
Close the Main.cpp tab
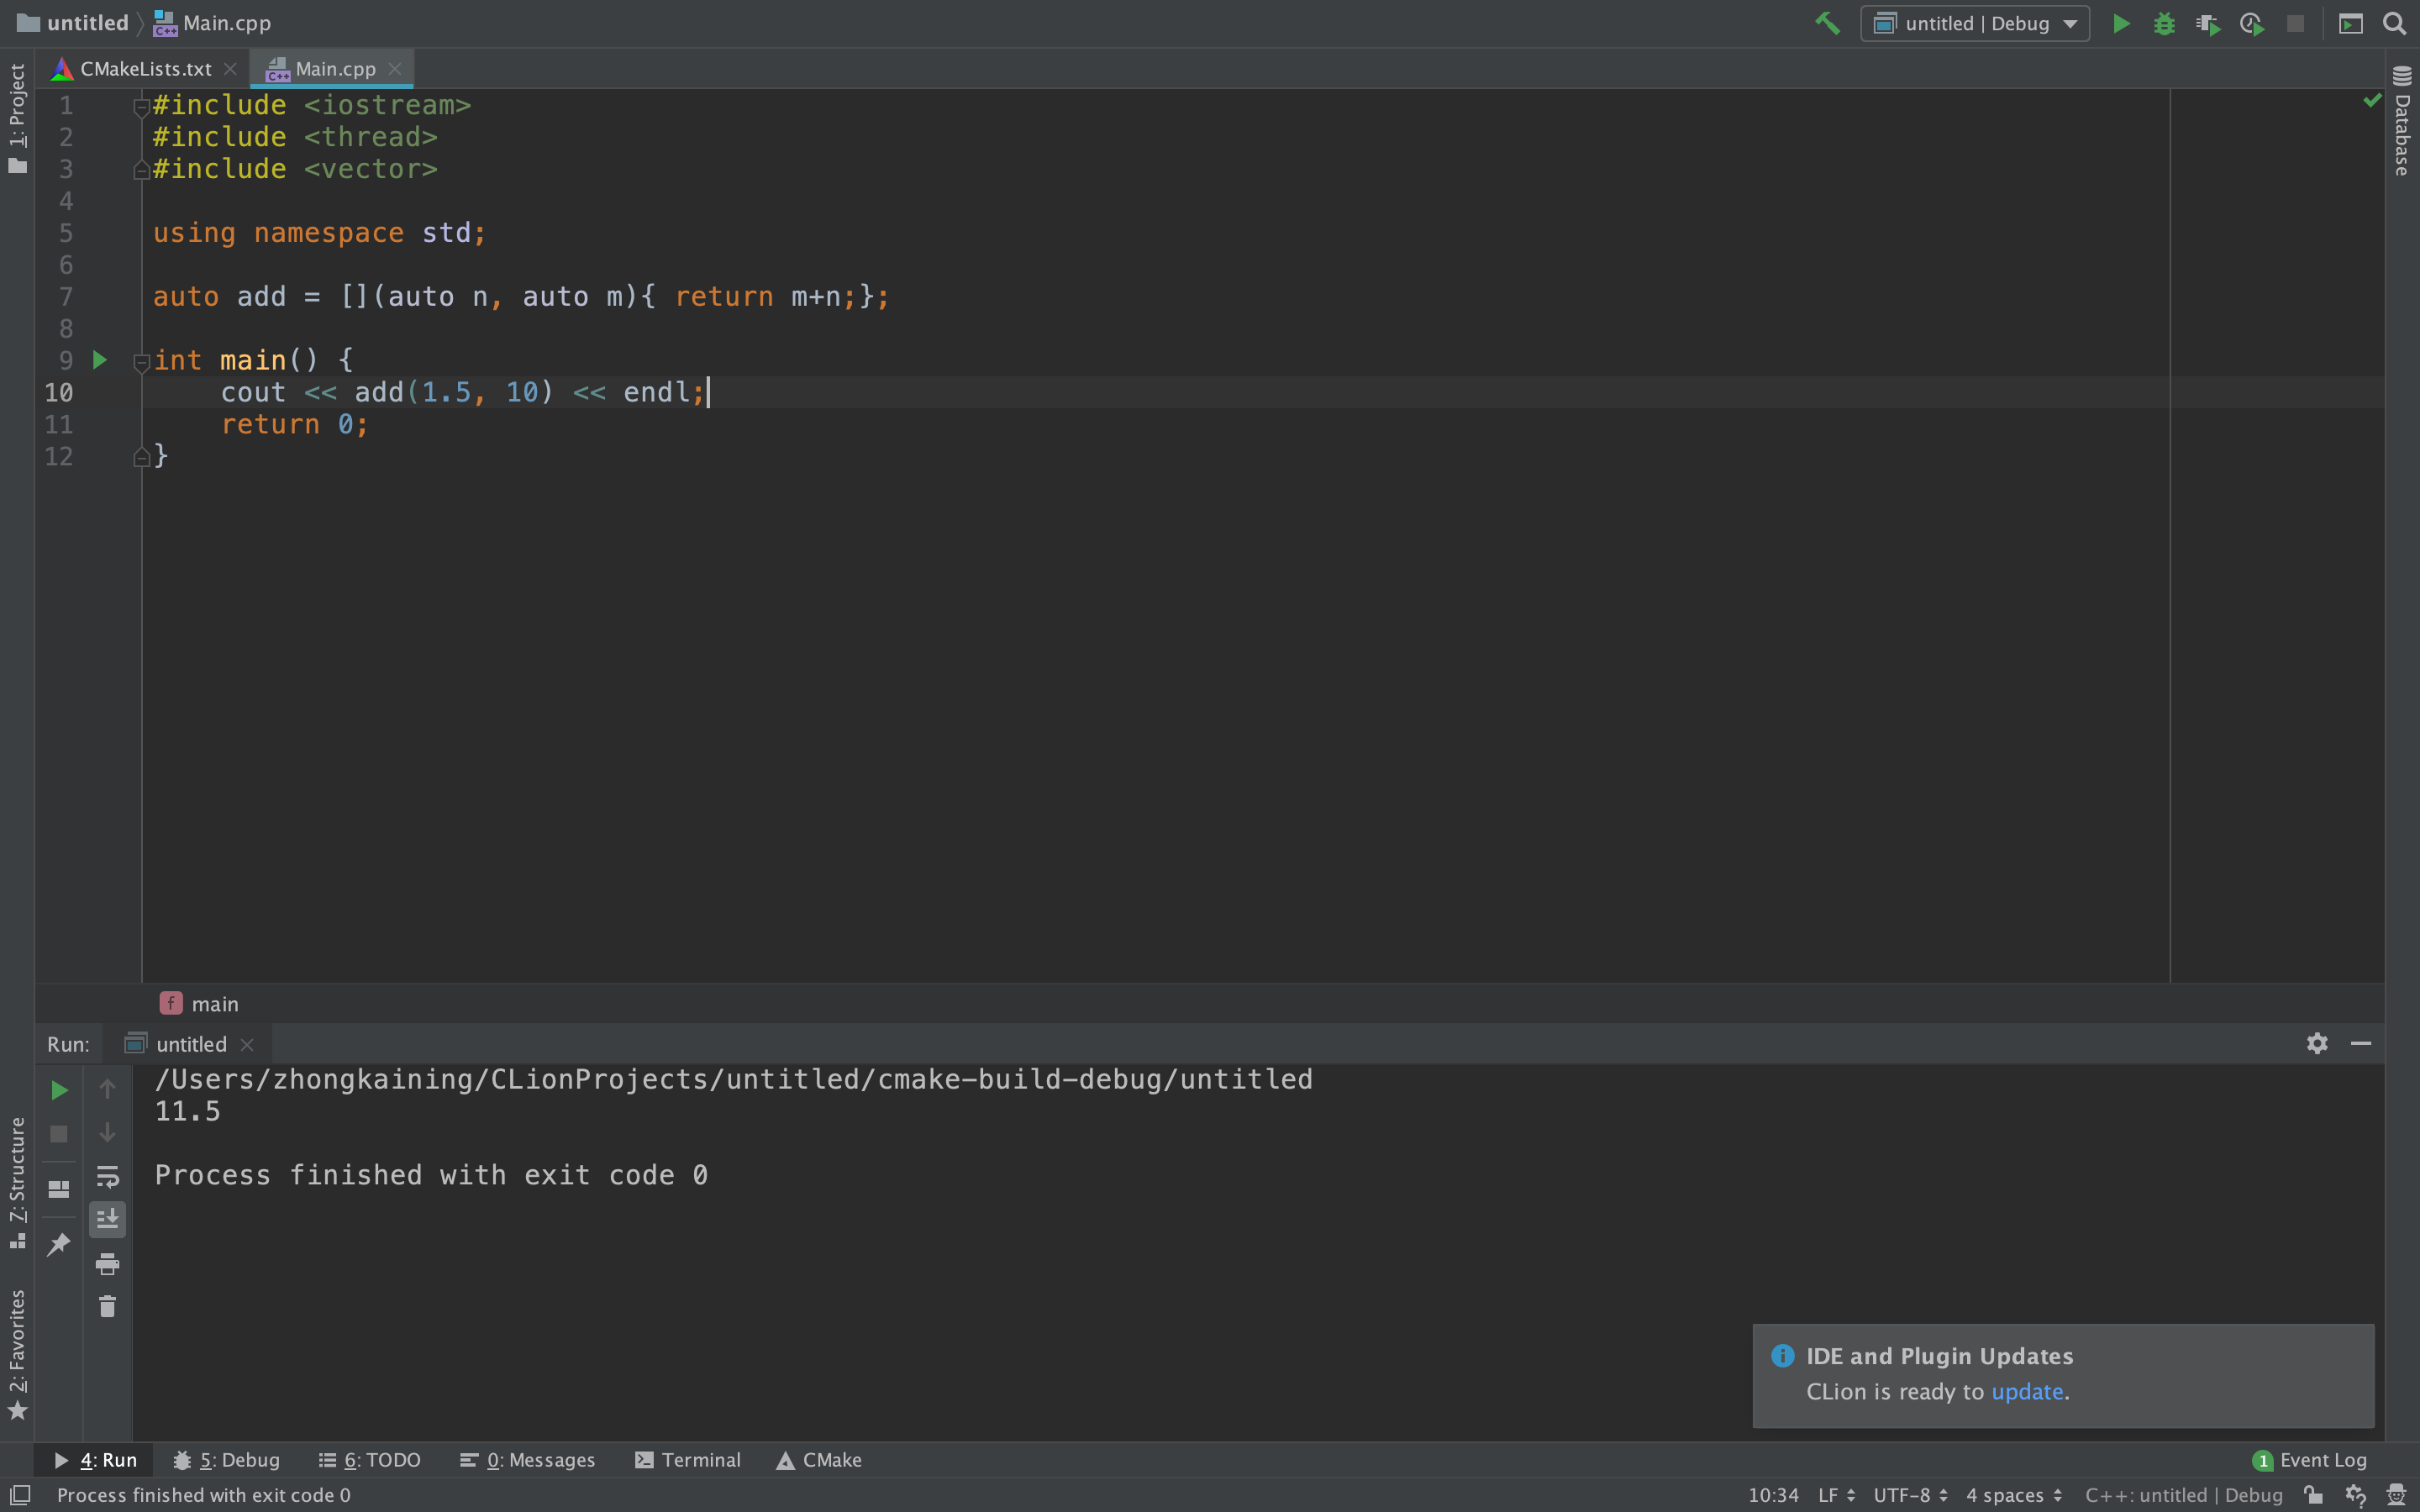point(395,69)
